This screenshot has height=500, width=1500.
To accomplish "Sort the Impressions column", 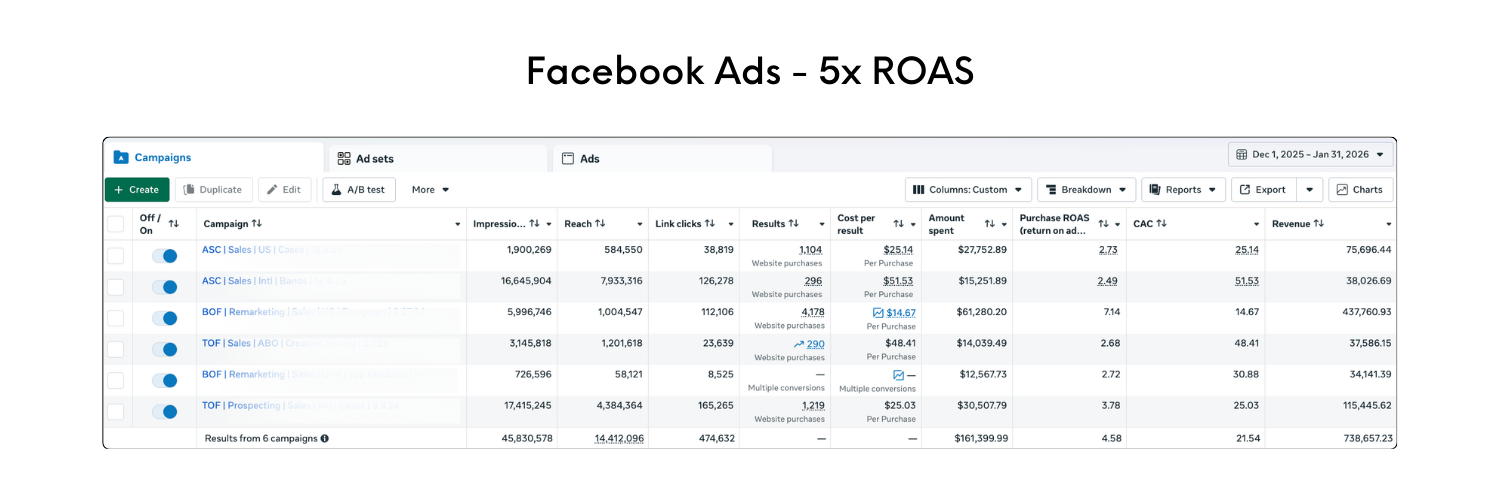I will [535, 224].
